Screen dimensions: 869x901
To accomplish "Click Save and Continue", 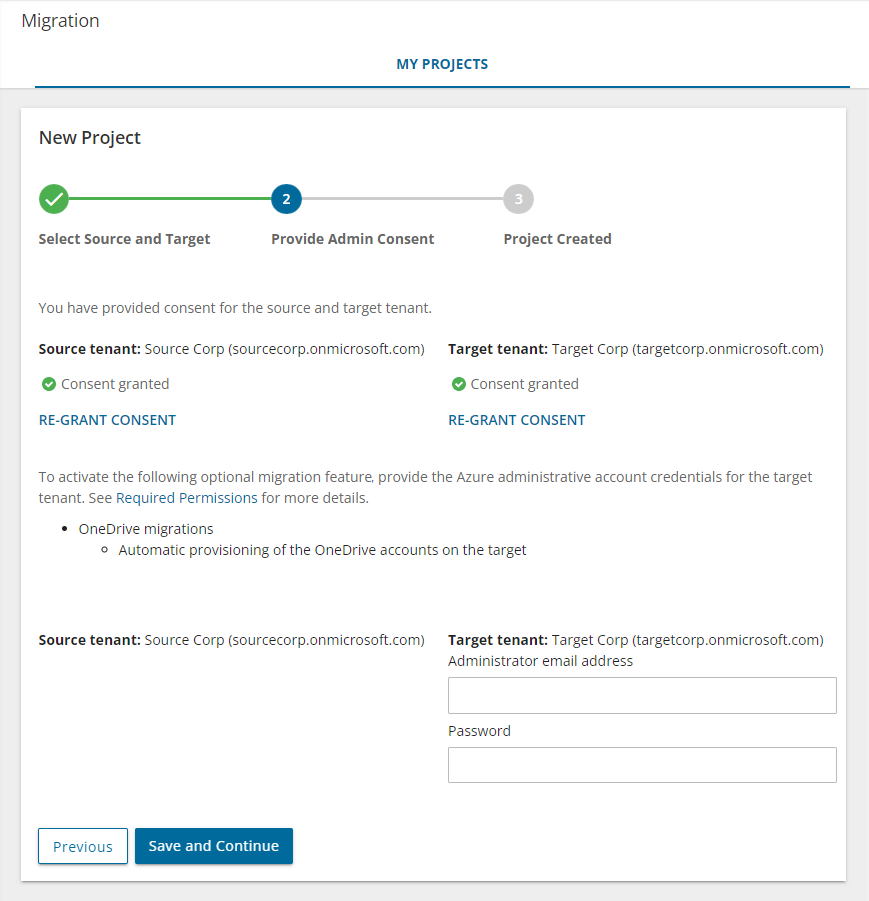I will point(213,846).
